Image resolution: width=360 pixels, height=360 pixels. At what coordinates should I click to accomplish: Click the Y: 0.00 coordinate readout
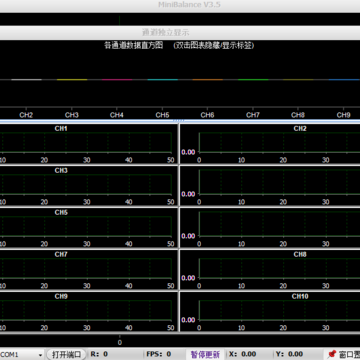[289, 354]
